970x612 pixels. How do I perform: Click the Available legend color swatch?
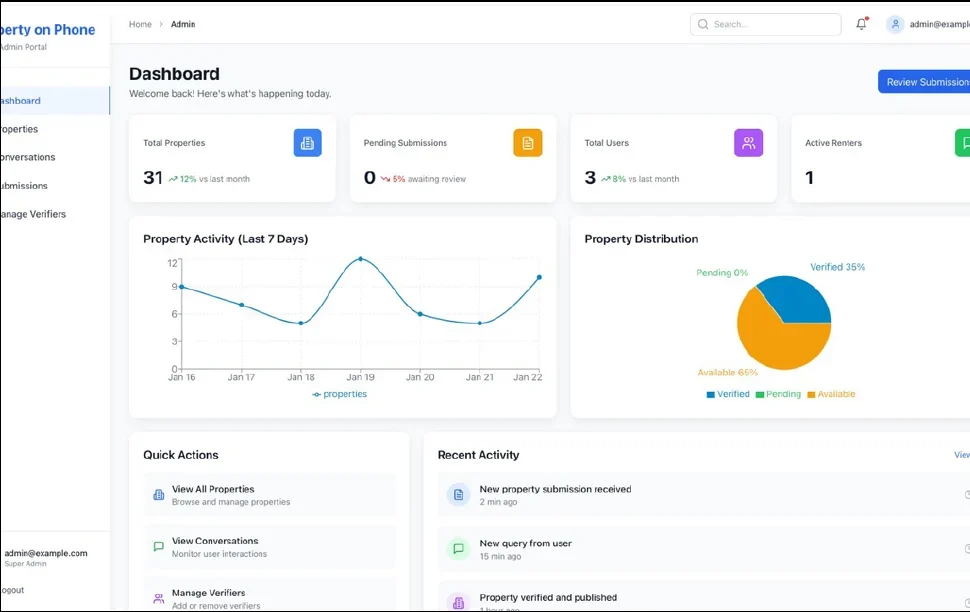coord(811,395)
